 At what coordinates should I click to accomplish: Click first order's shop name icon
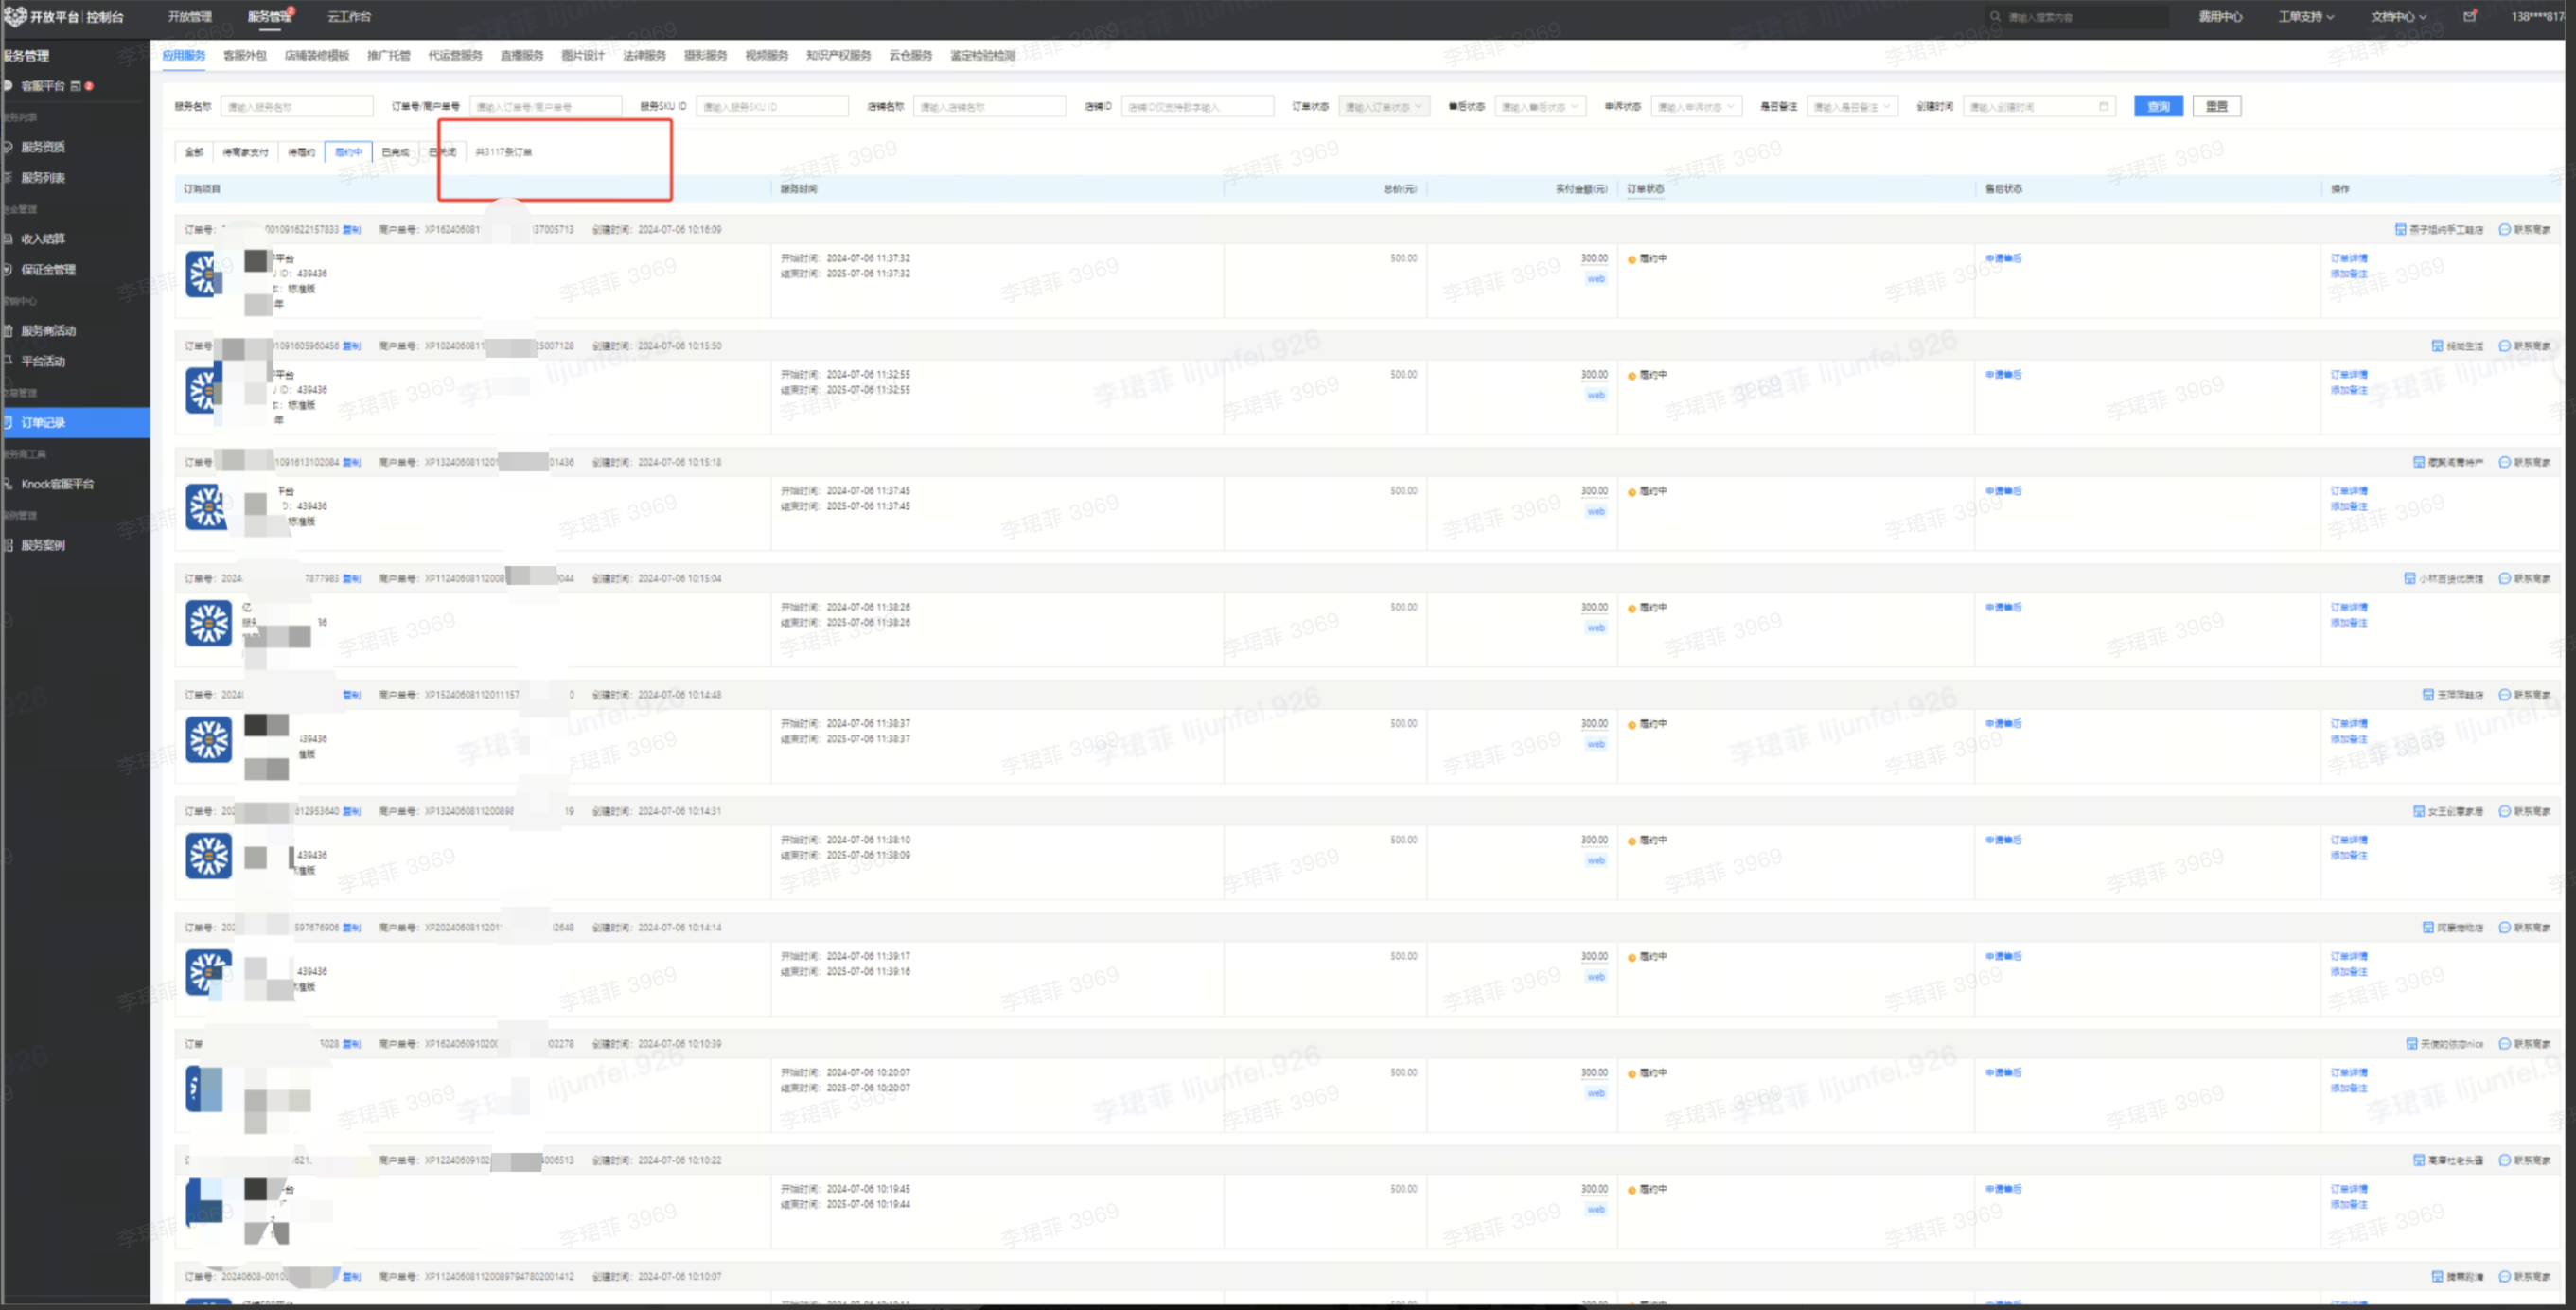[2400, 229]
